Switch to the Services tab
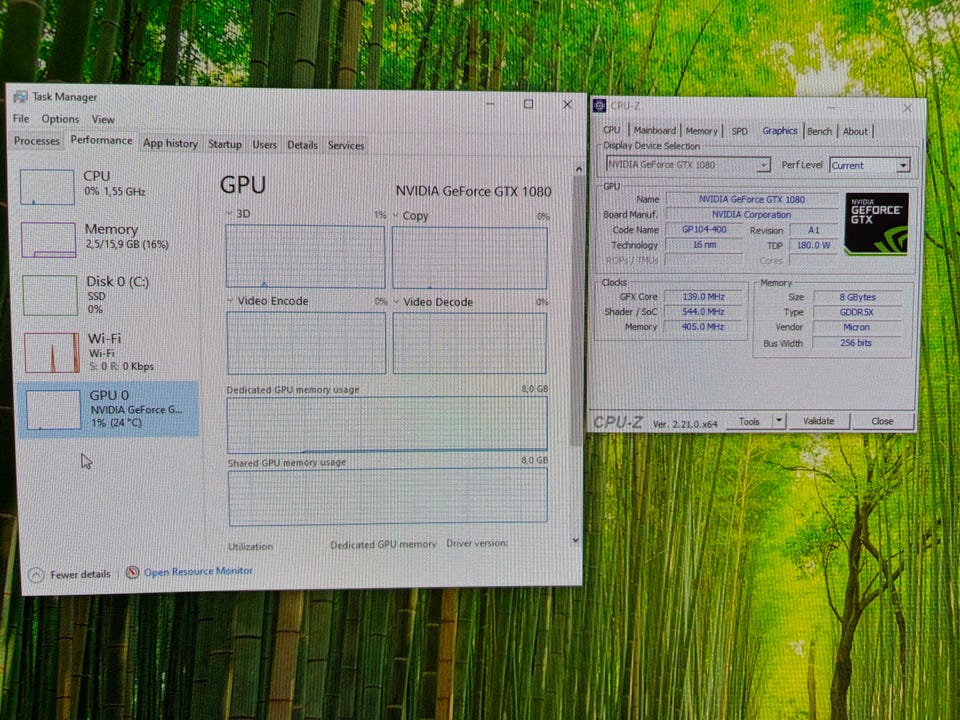This screenshot has width=960, height=720. point(346,146)
